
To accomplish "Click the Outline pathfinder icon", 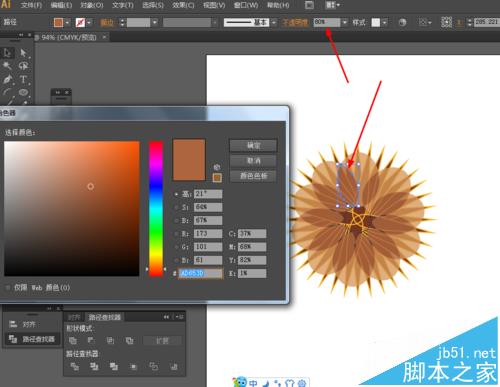I will 153,367.
